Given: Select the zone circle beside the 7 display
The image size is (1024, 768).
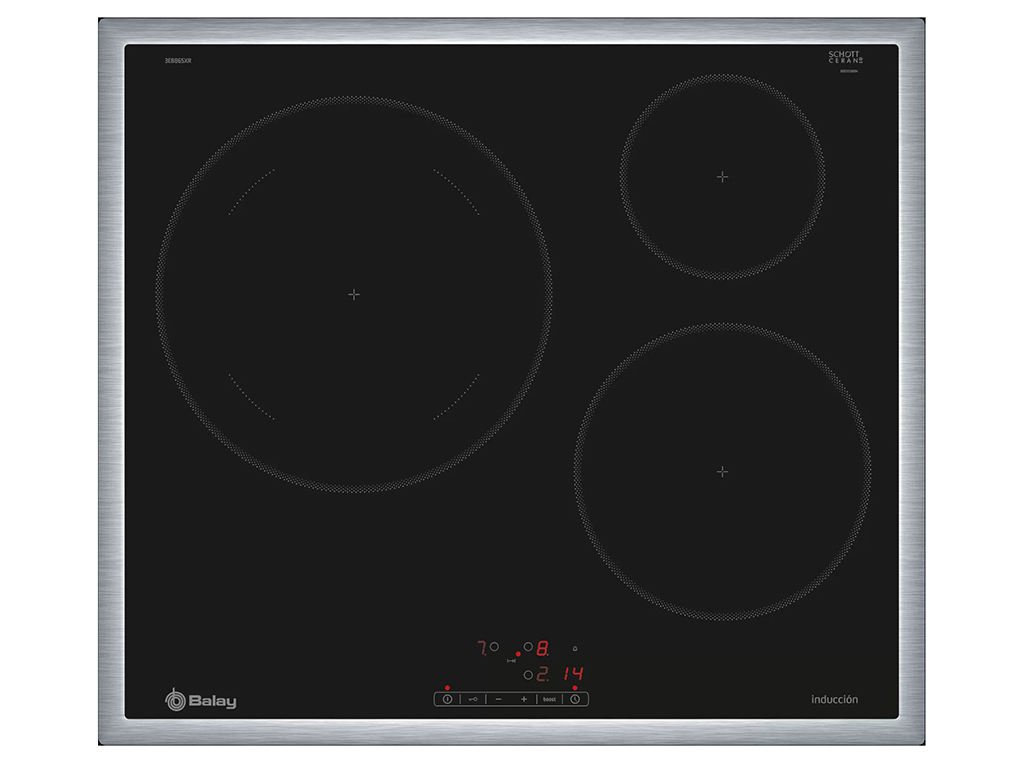Looking at the screenshot, I should point(494,647).
